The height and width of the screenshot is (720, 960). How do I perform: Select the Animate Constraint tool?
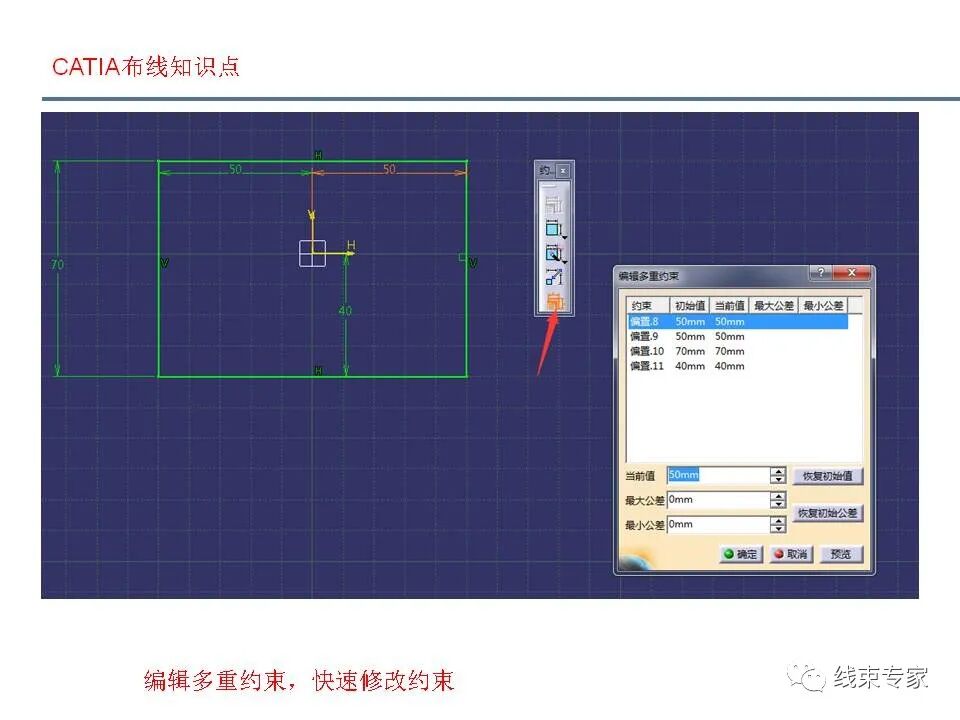[x=552, y=276]
